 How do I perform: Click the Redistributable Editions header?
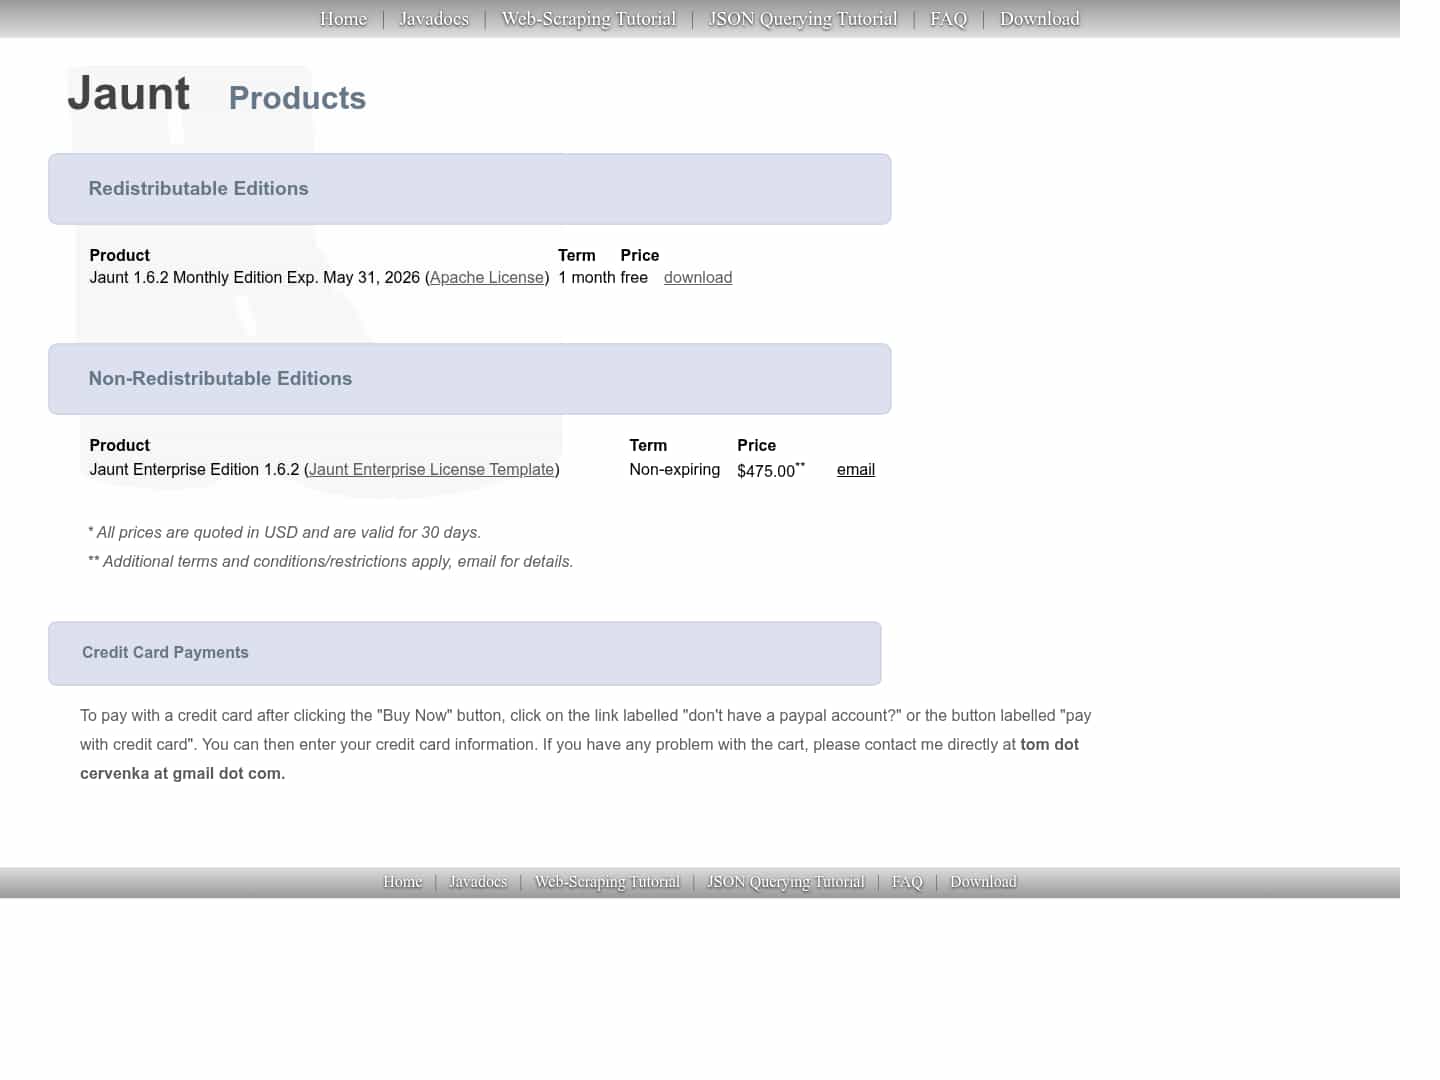click(x=198, y=188)
